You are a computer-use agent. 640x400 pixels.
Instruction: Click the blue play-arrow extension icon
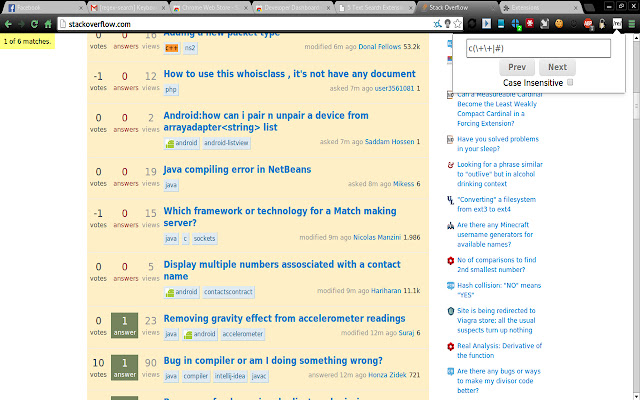[487, 22]
